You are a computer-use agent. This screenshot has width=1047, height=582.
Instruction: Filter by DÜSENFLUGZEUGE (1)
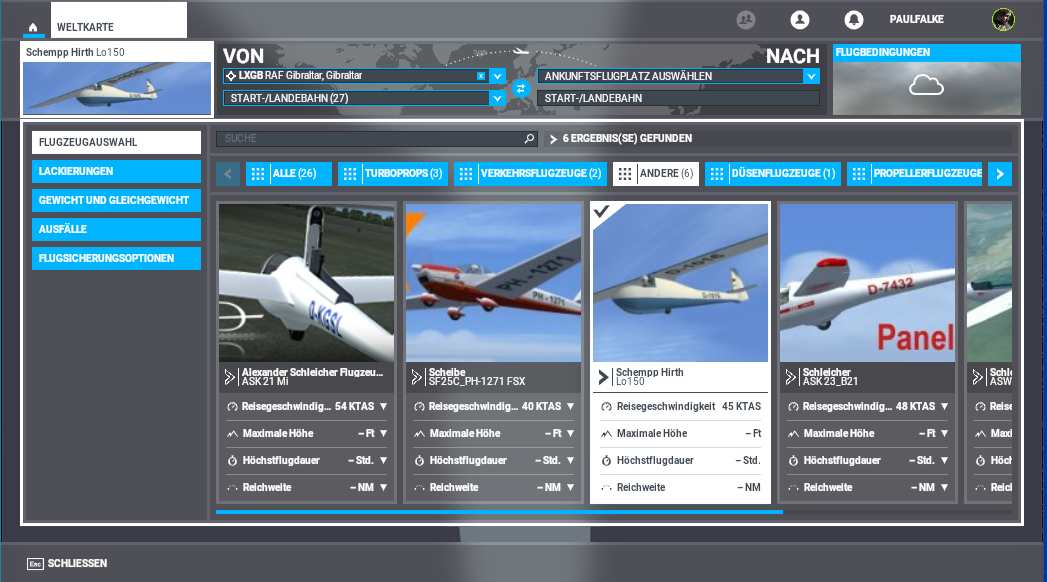pos(773,174)
